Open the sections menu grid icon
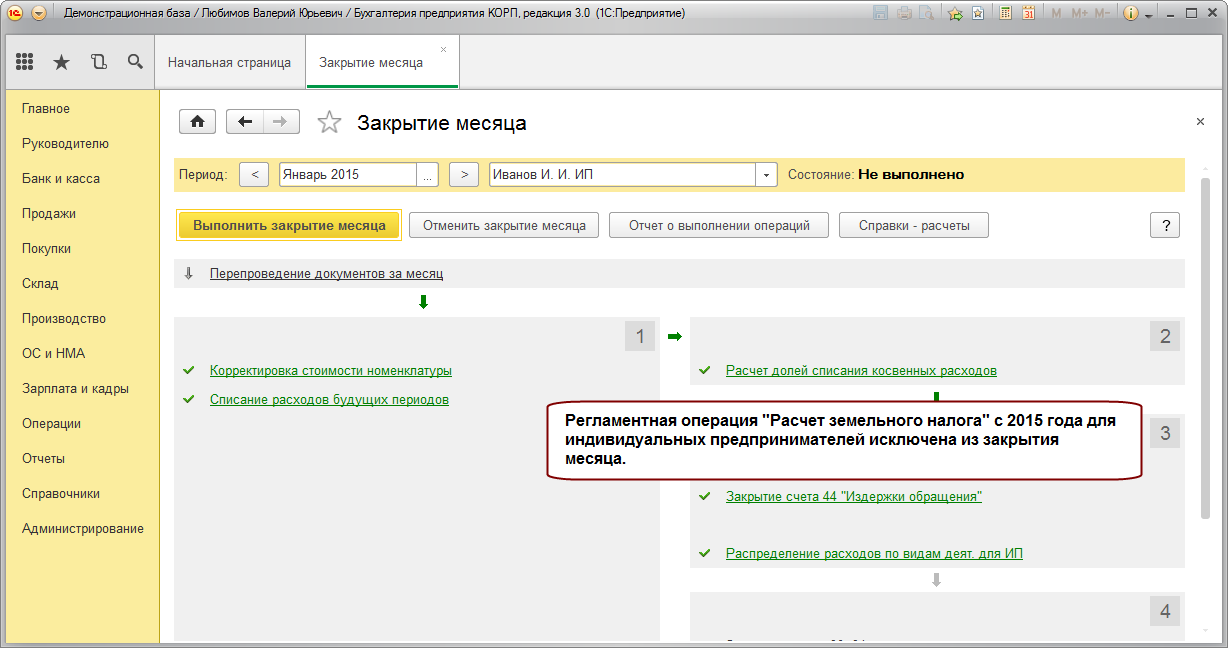The height and width of the screenshot is (648, 1228). click(x=25, y=62)
